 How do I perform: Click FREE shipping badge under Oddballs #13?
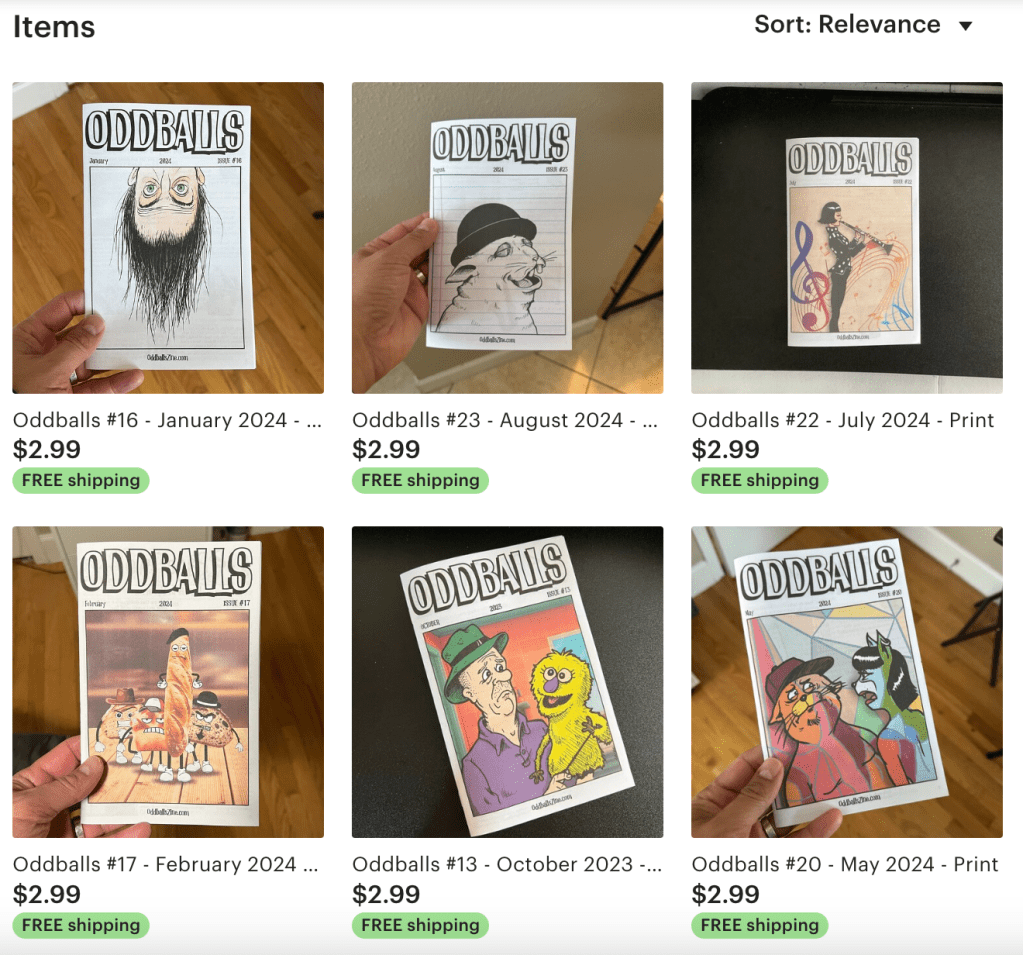[420, 925]
